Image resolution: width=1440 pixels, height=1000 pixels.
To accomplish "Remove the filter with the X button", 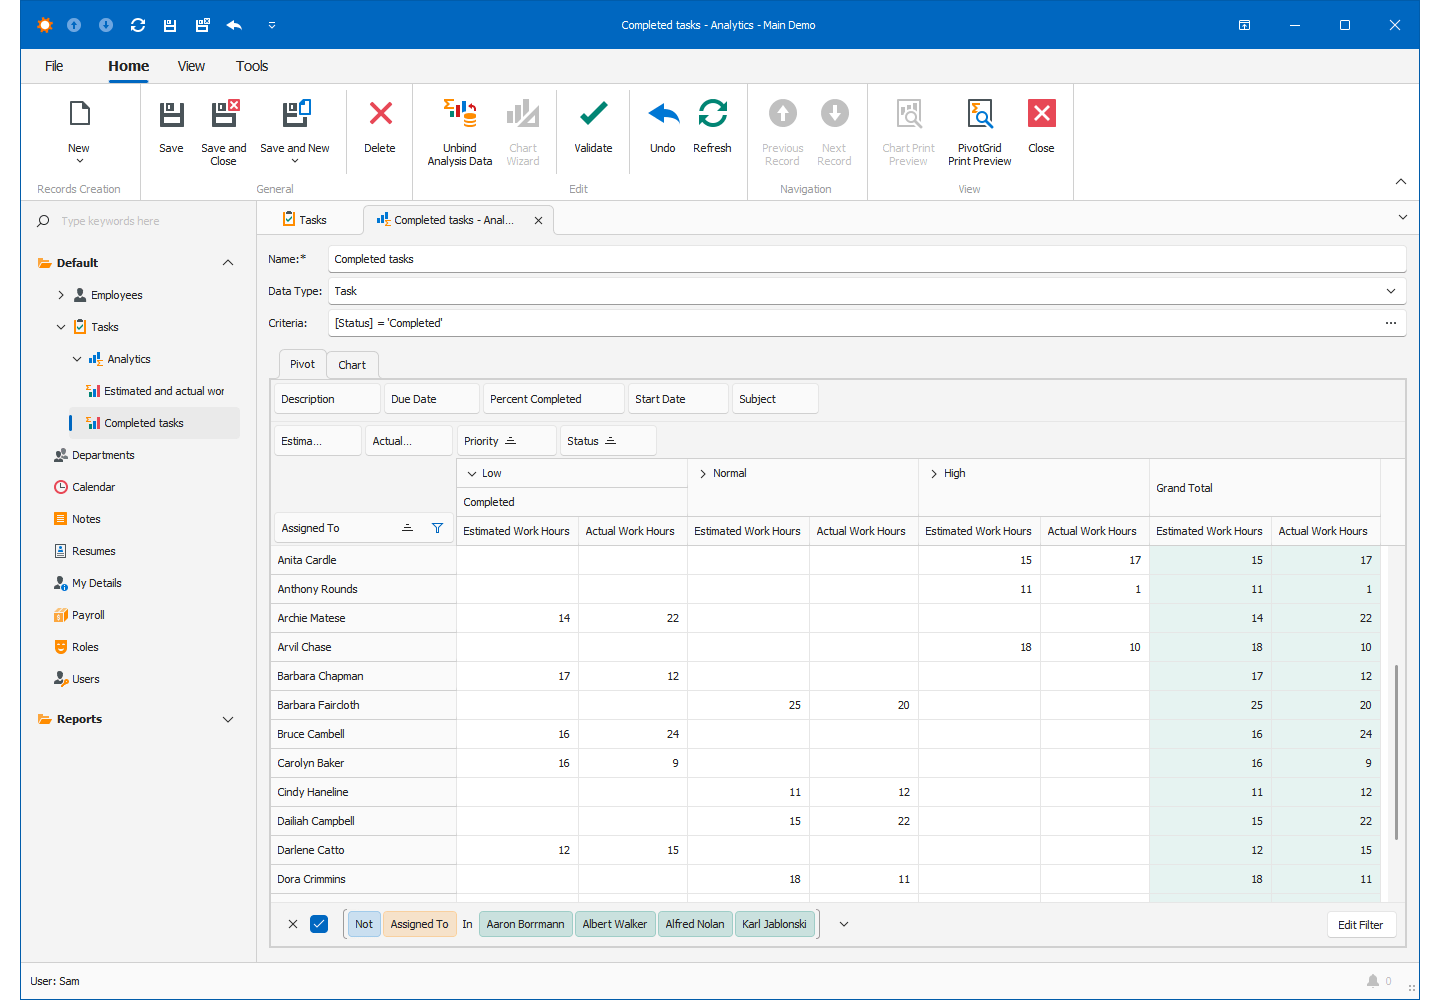I will [293, 924].
